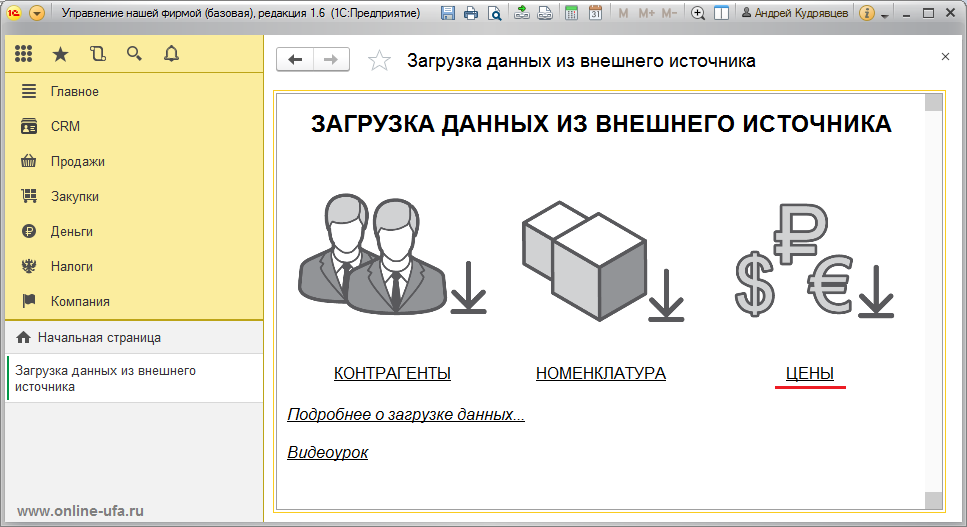Click the ЦЕНЫ link
Image resolution: width=967 pixels, height=527 pixels.
[x=810, y=374]
